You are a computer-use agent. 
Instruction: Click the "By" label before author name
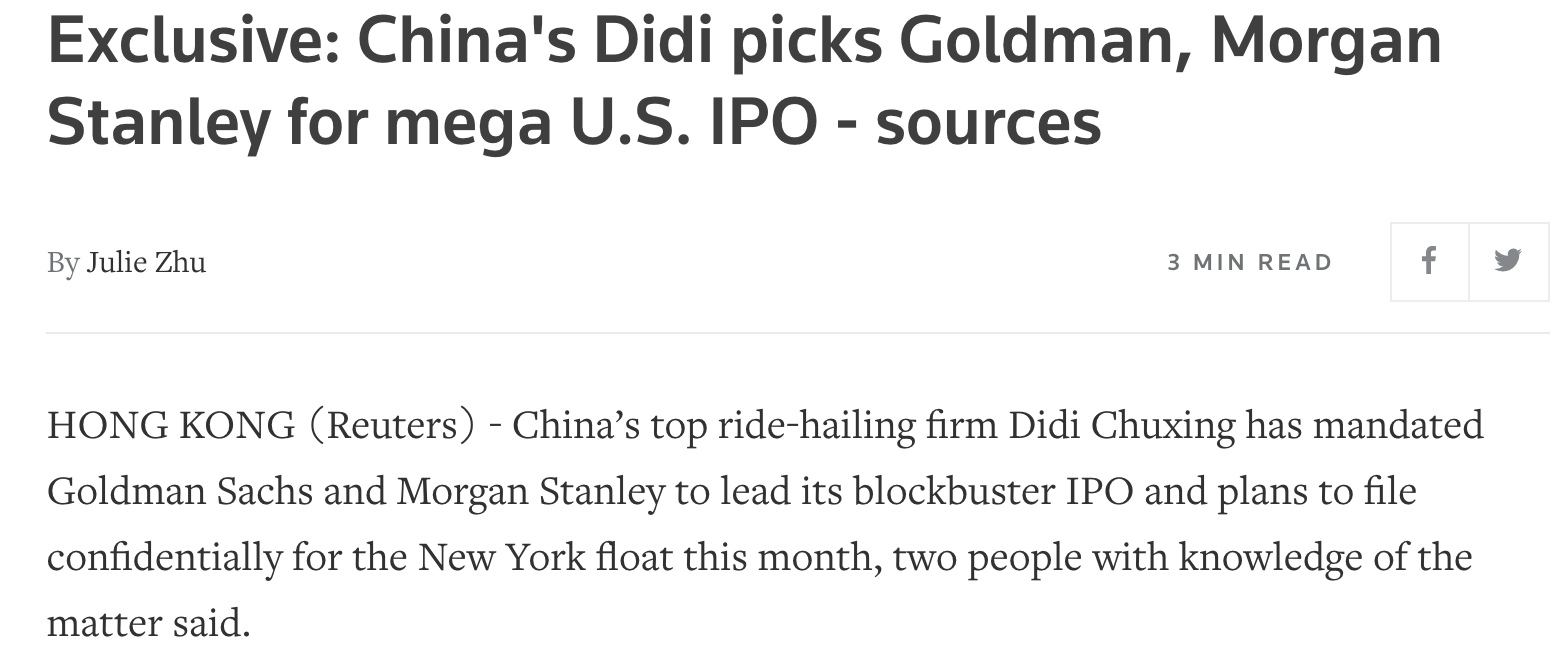pos(62,262)
